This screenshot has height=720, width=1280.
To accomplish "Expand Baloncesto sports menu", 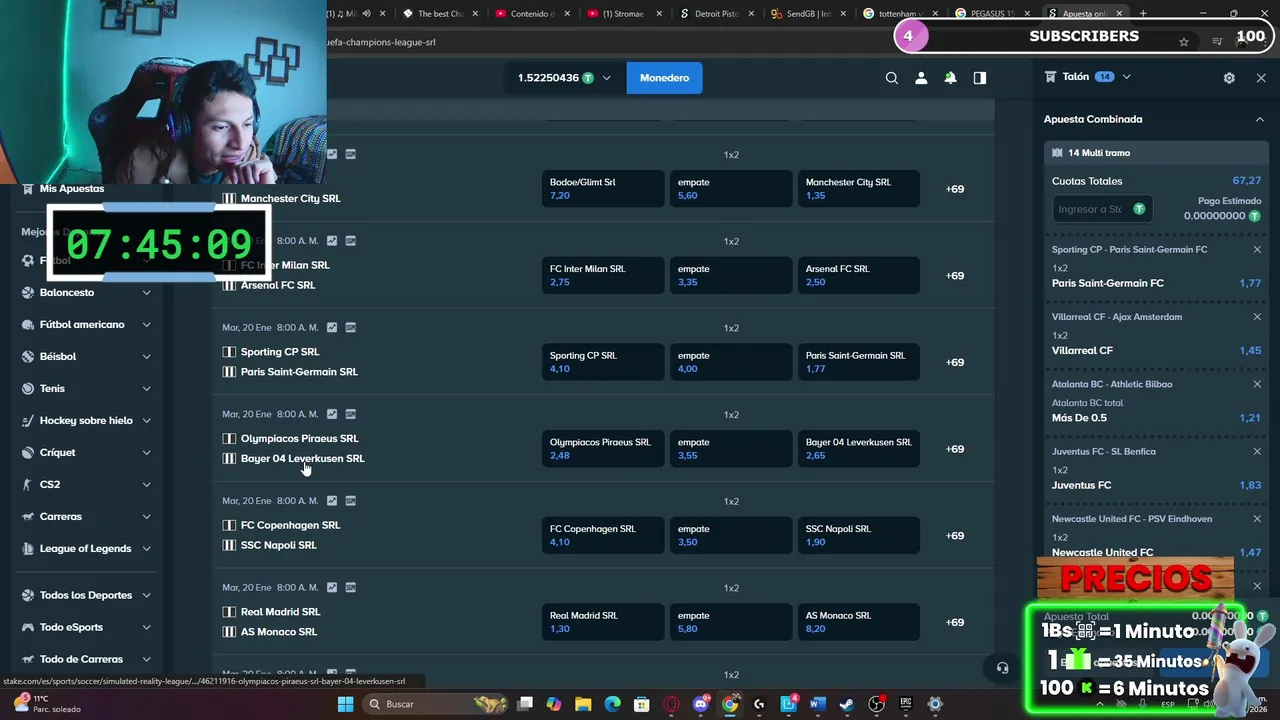I will [146, 293].
